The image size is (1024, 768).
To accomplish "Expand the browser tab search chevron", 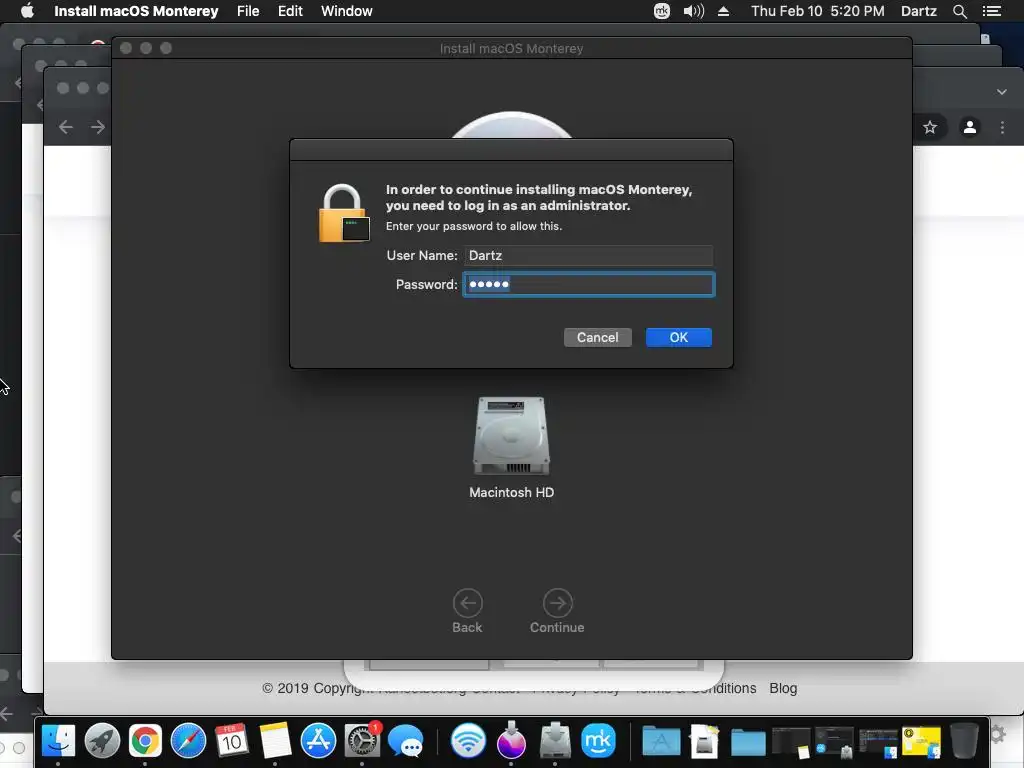I will 1002,92.
